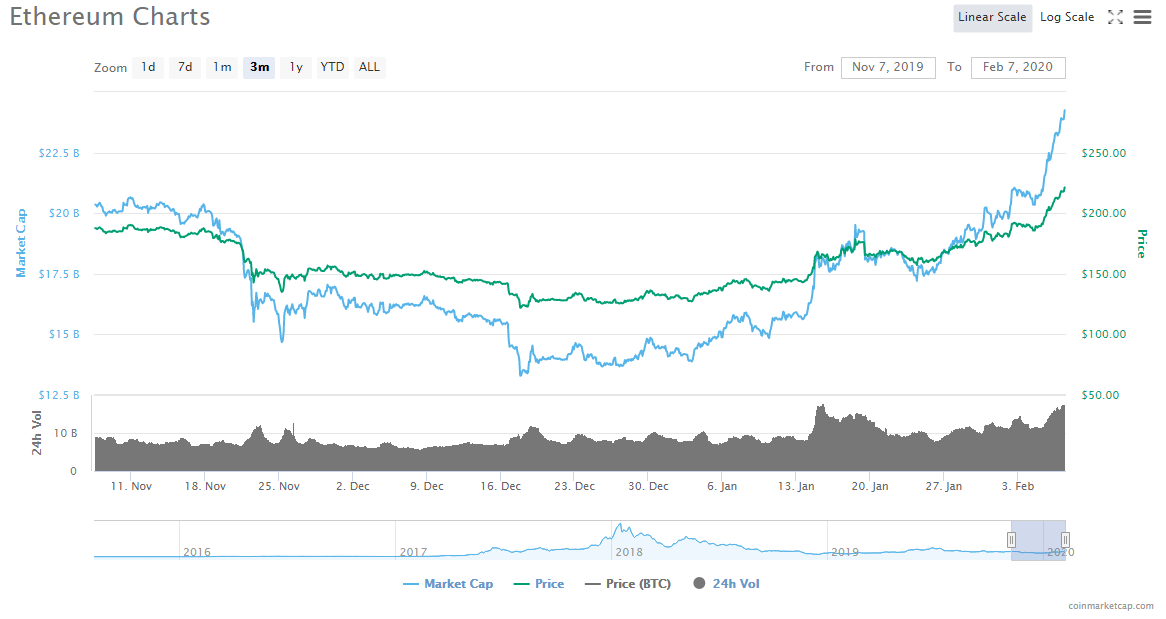The height and width of the screenshot is (619, 1166).
Task: Edit the To date field
Action: (x=1018, y=67)
